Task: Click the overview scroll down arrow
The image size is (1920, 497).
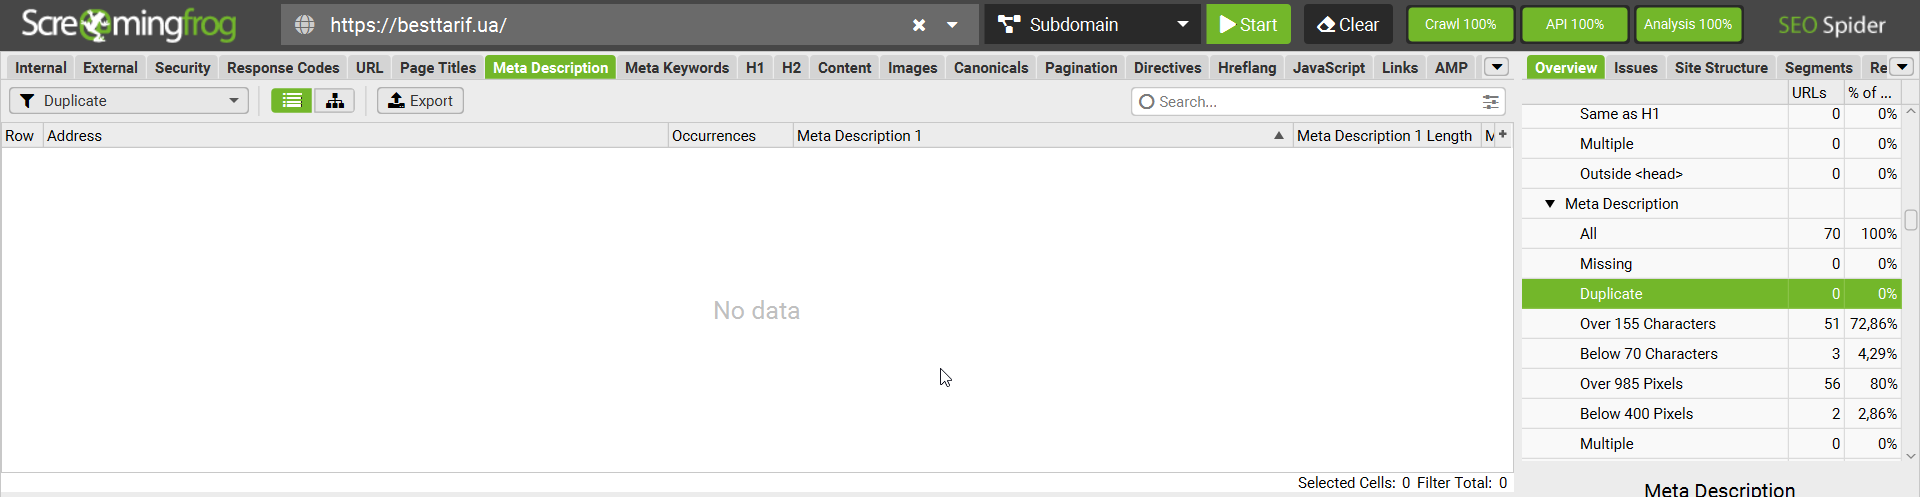Action: coord(1911,455)
